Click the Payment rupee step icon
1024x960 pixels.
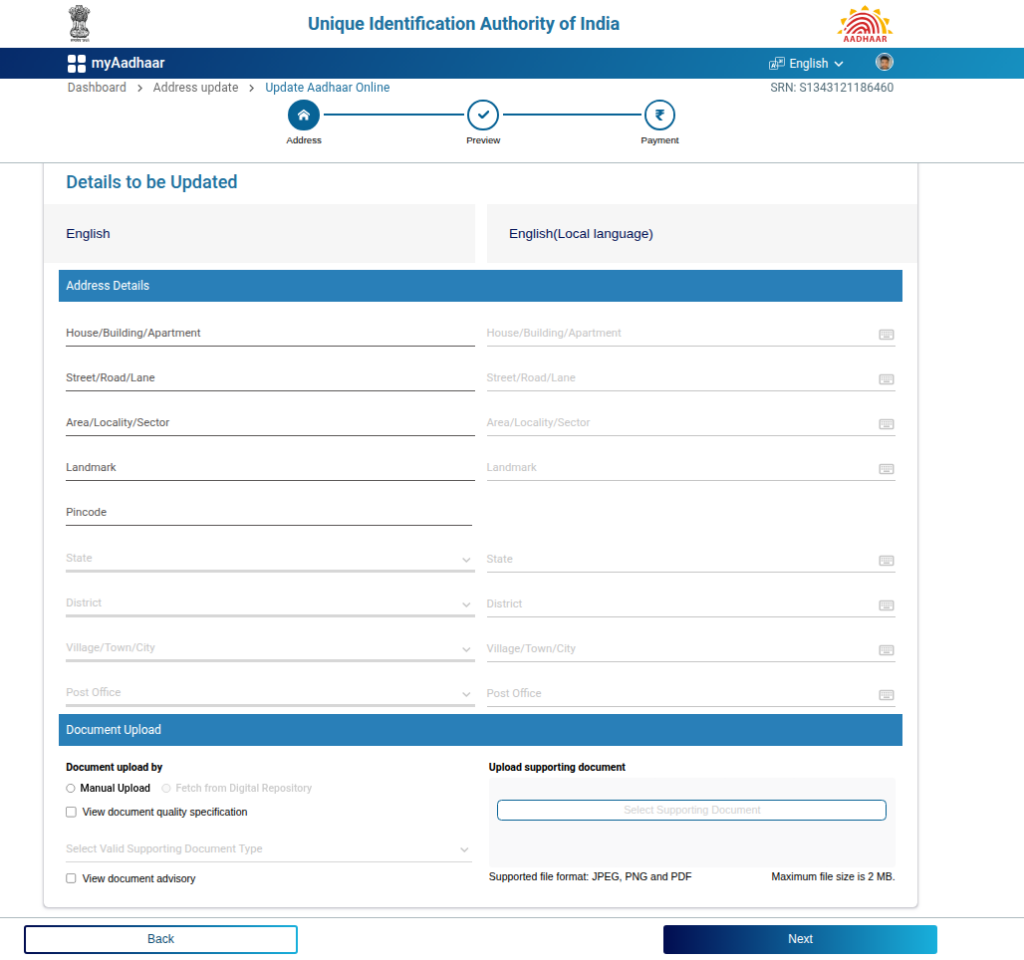(659, 116)
